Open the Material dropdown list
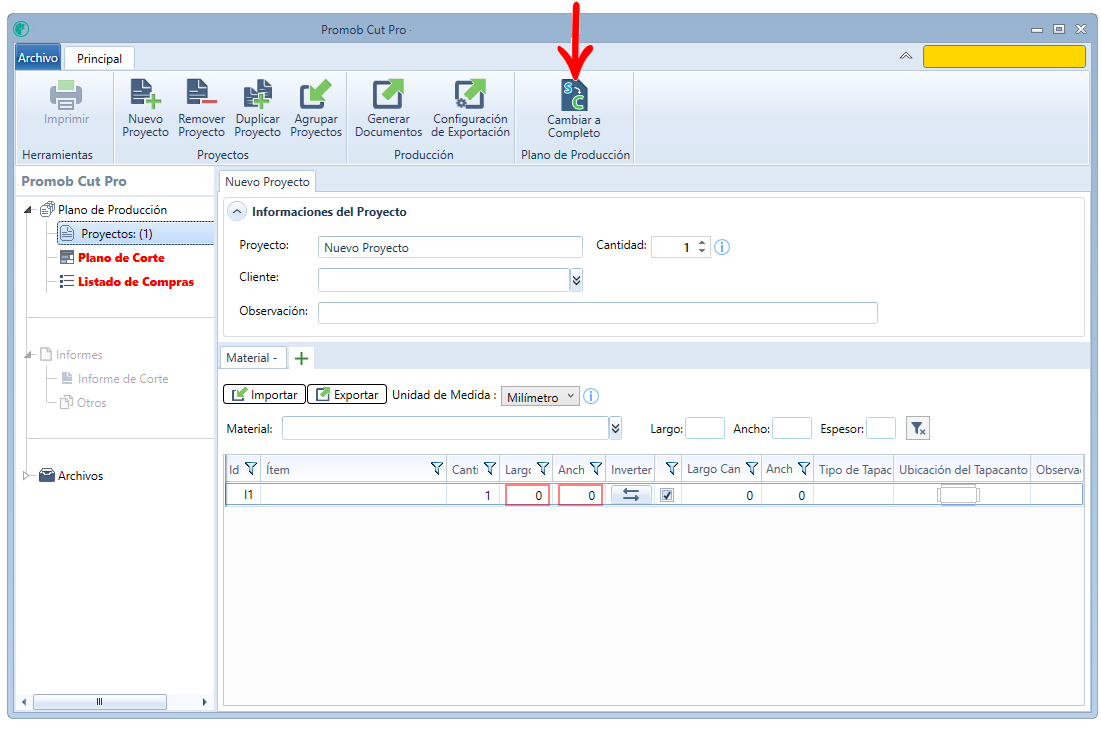Screen dimensions: 1101x729 point(615,428)
